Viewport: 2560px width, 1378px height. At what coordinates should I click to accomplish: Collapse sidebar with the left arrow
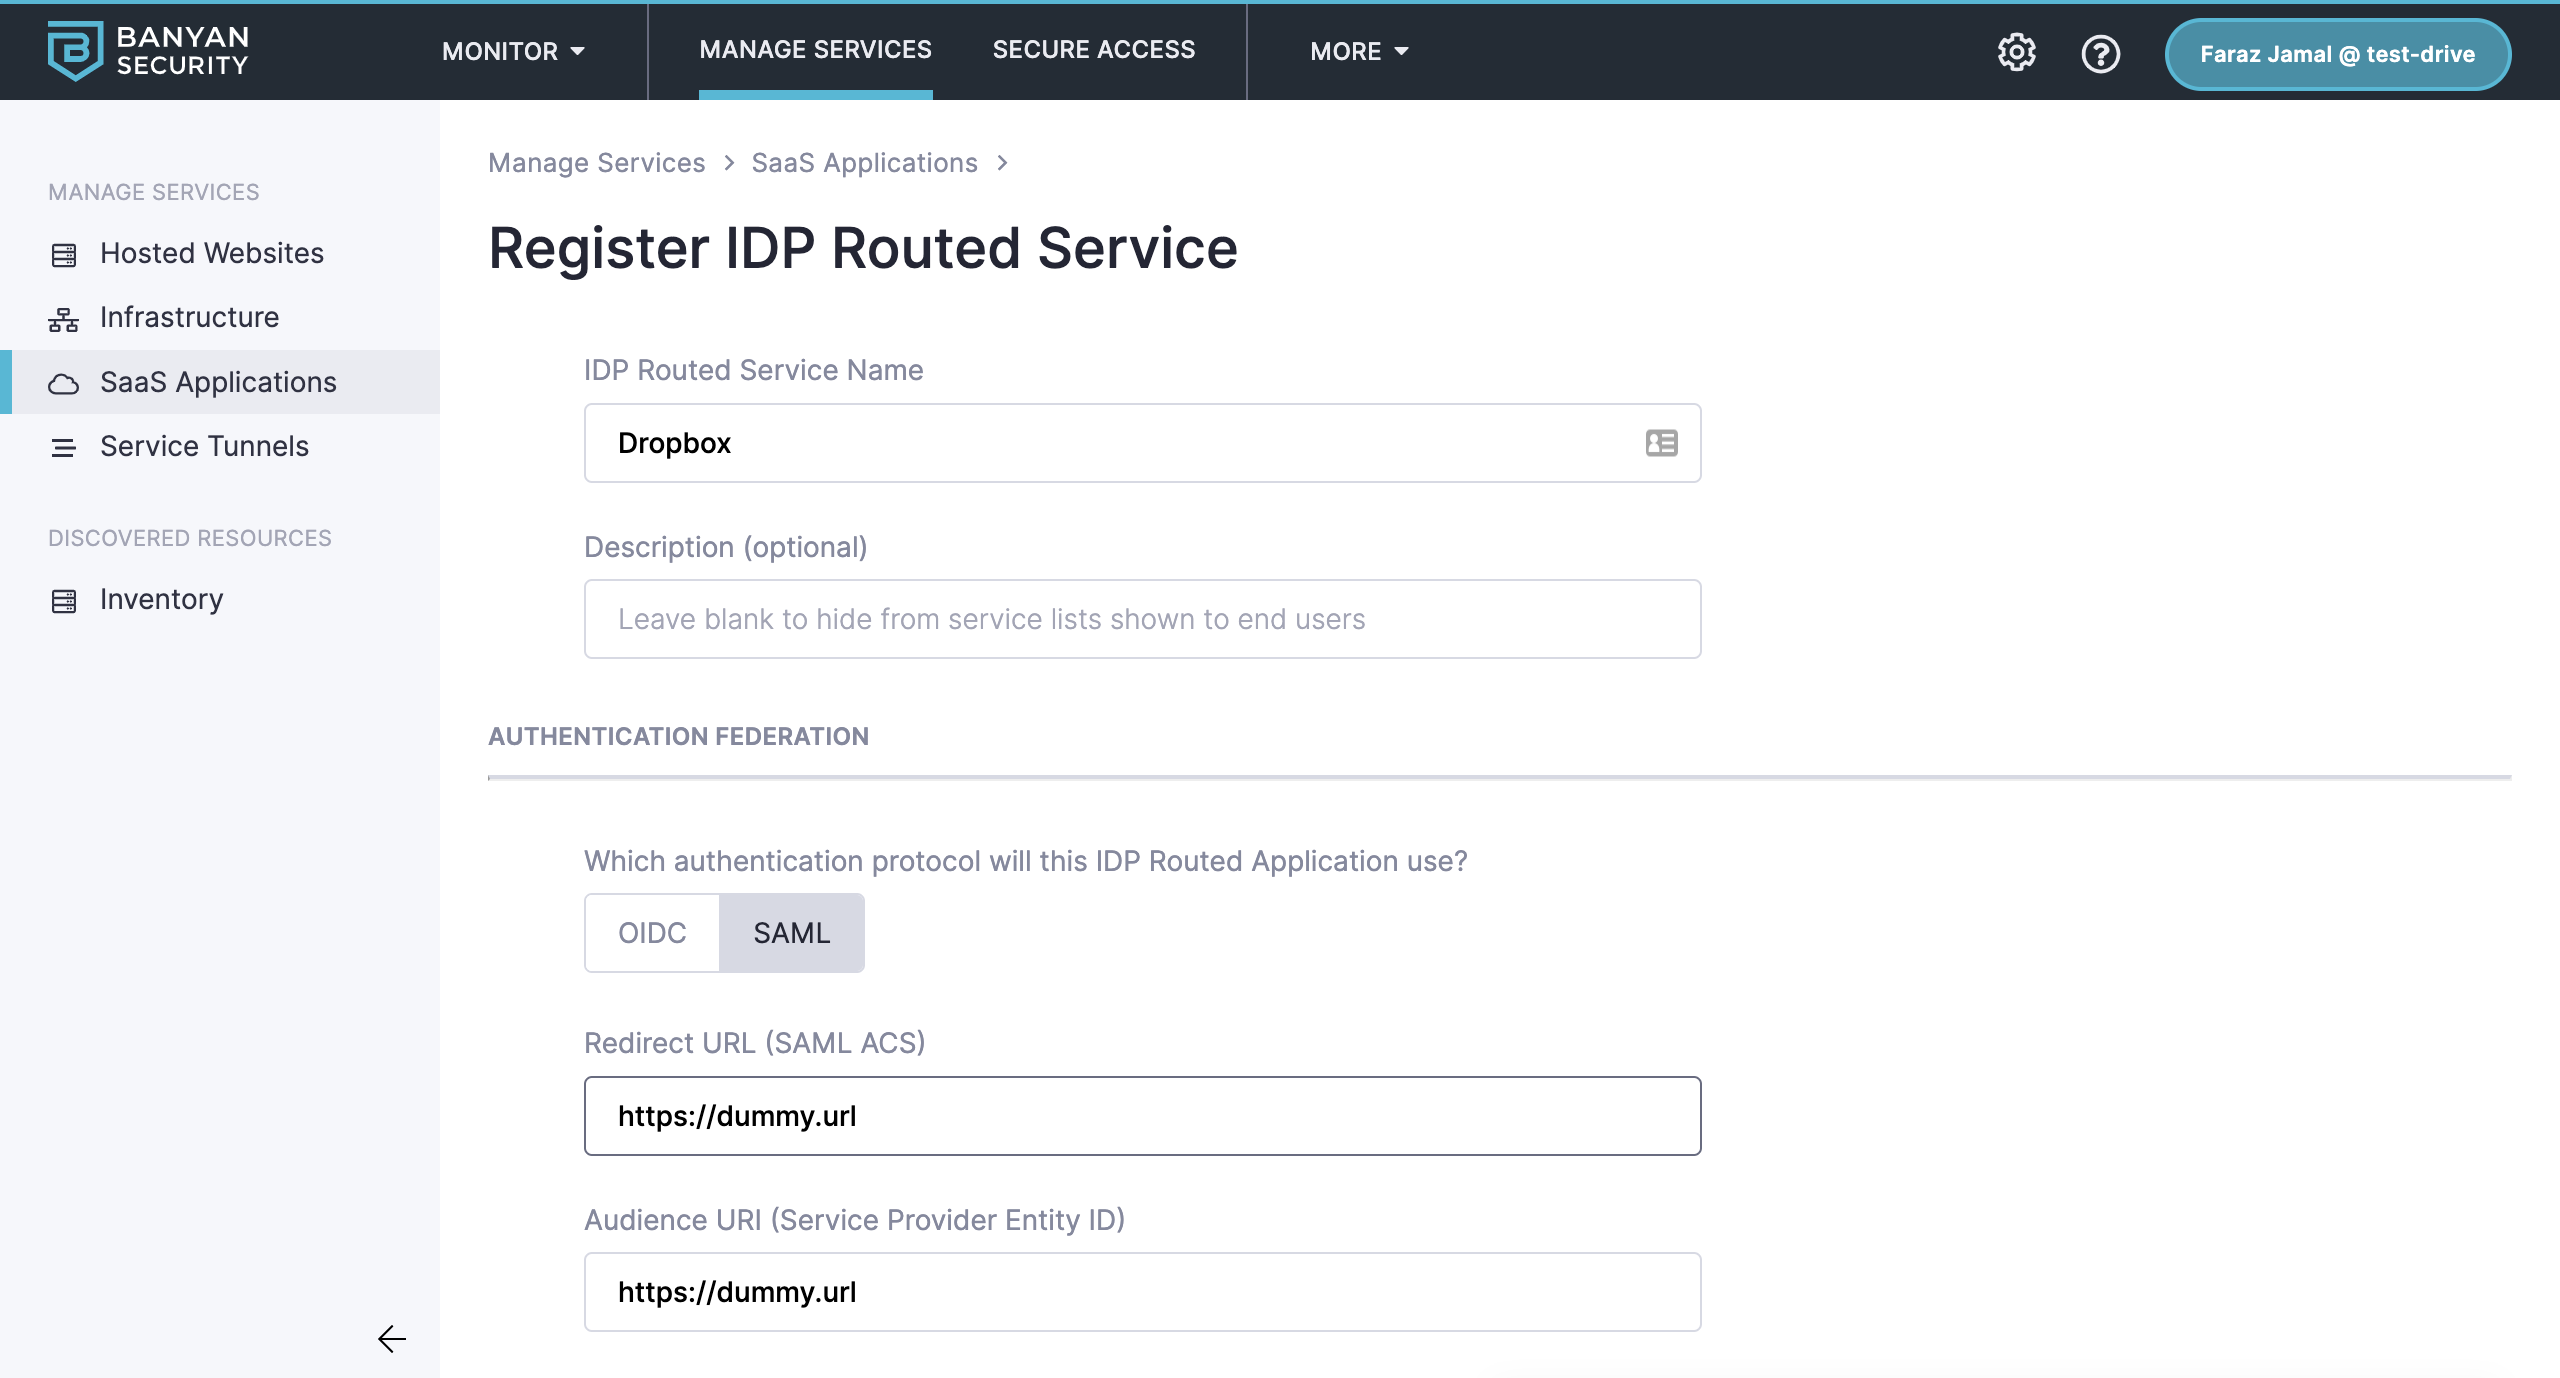pos(391,1338)
